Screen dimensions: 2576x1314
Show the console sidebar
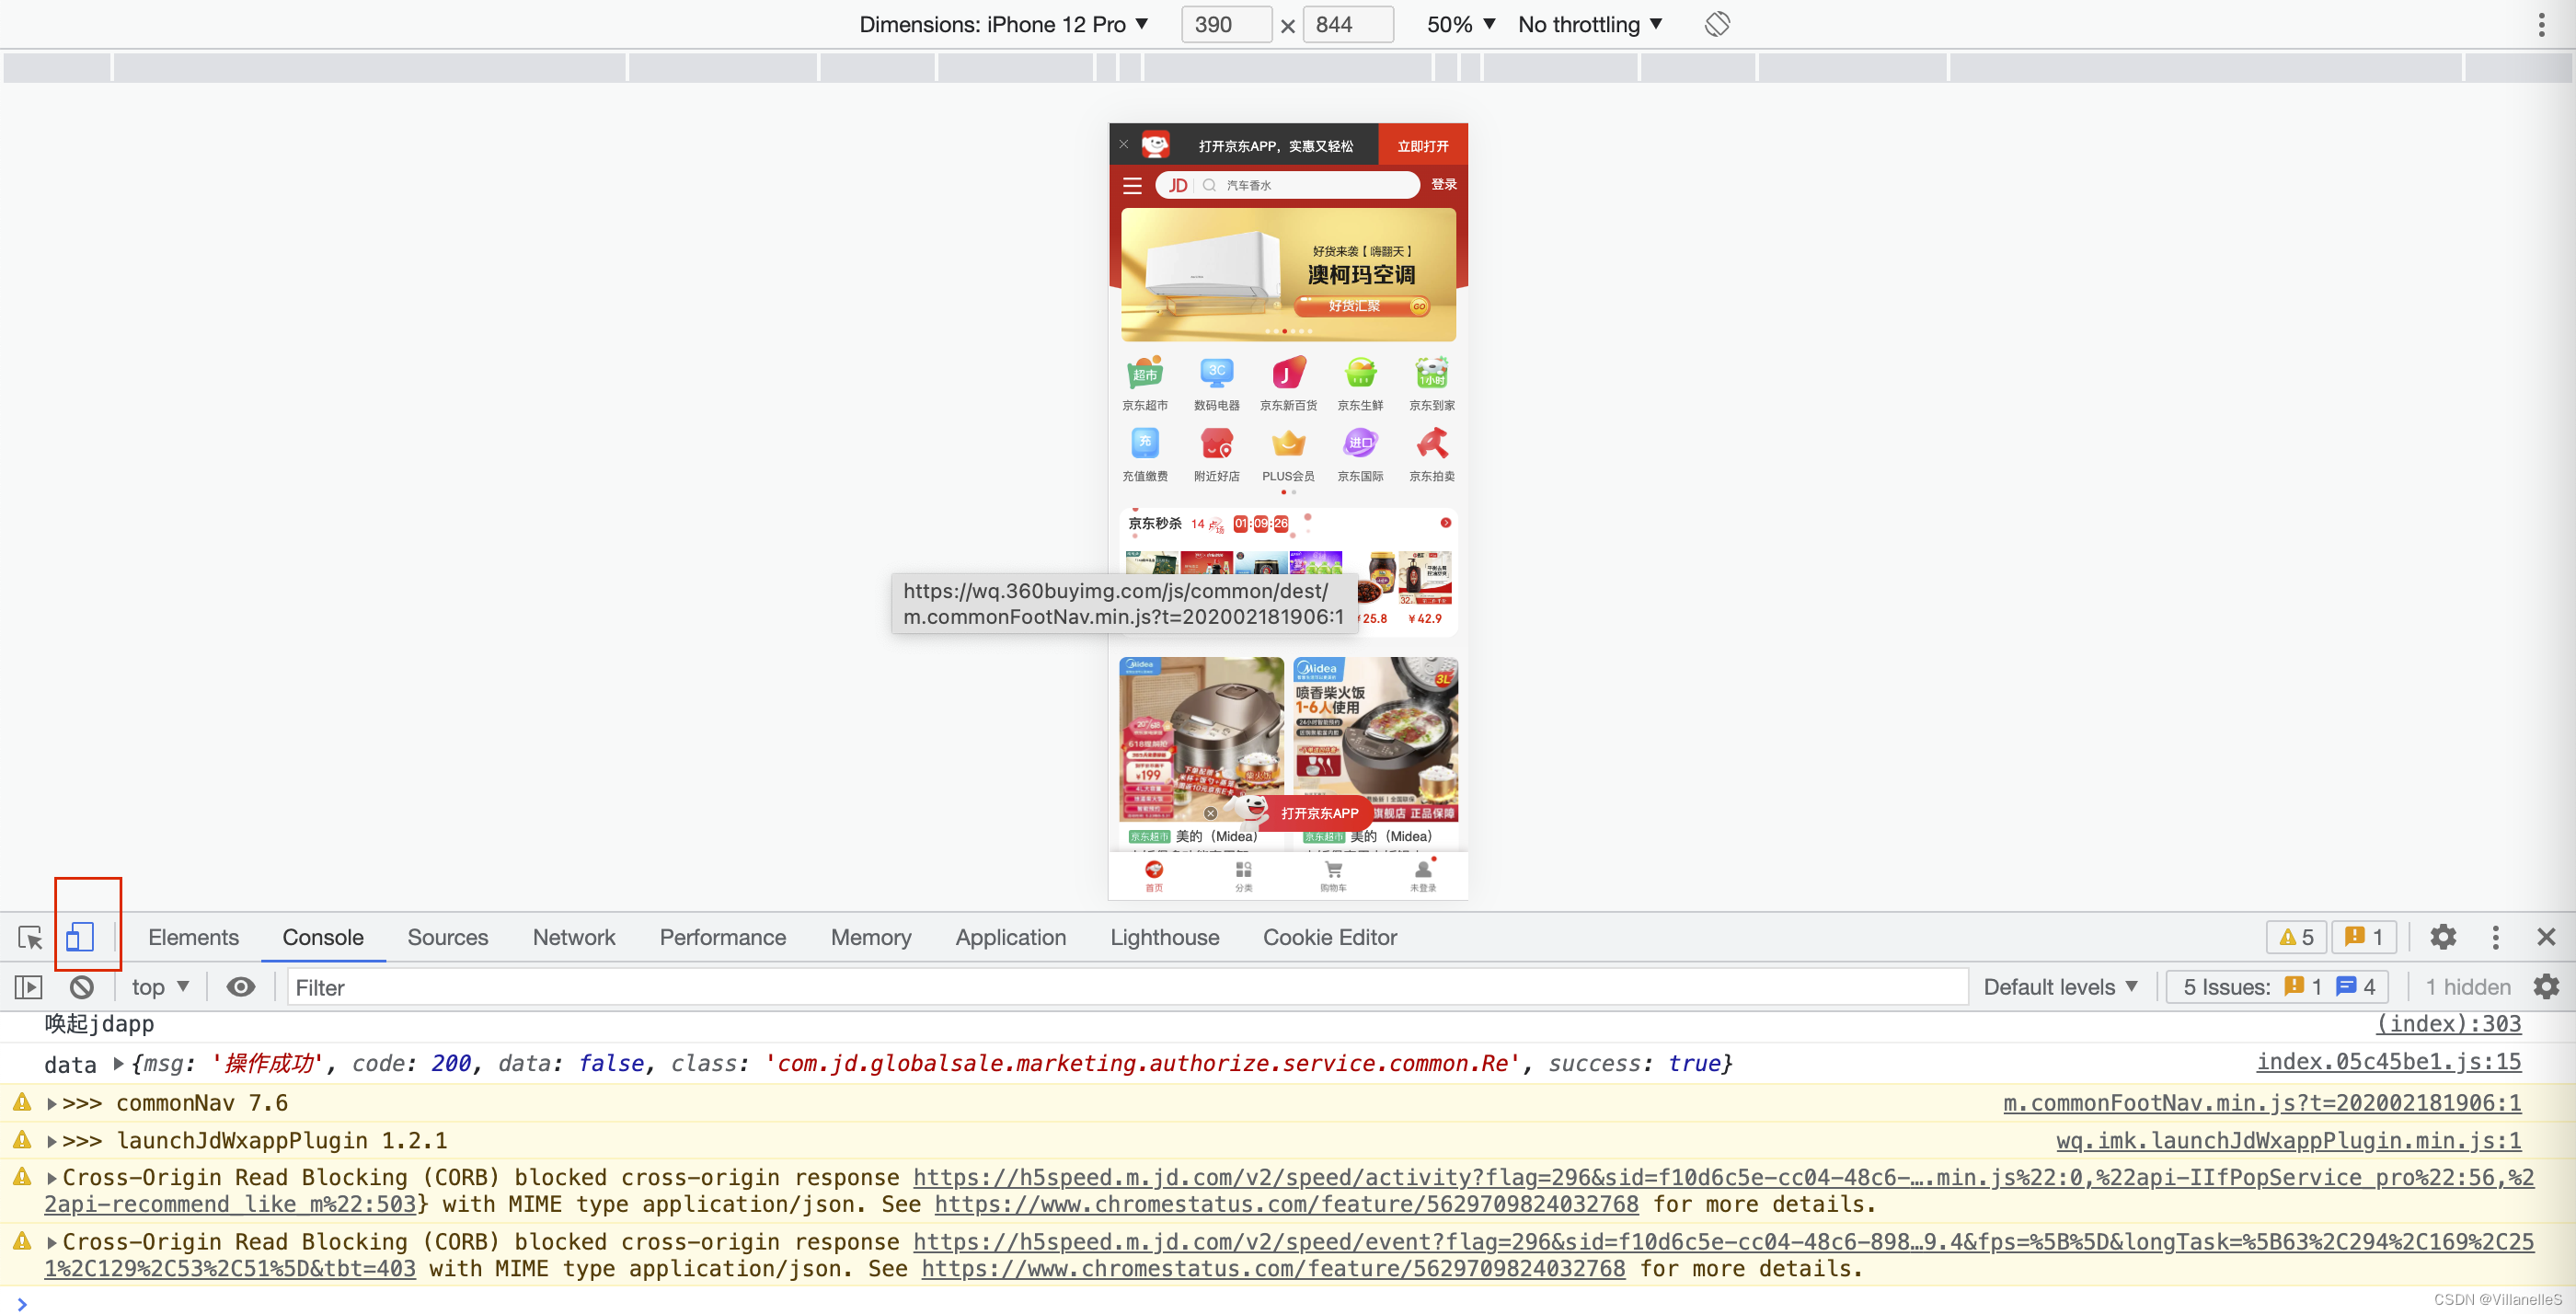(29, 987)
